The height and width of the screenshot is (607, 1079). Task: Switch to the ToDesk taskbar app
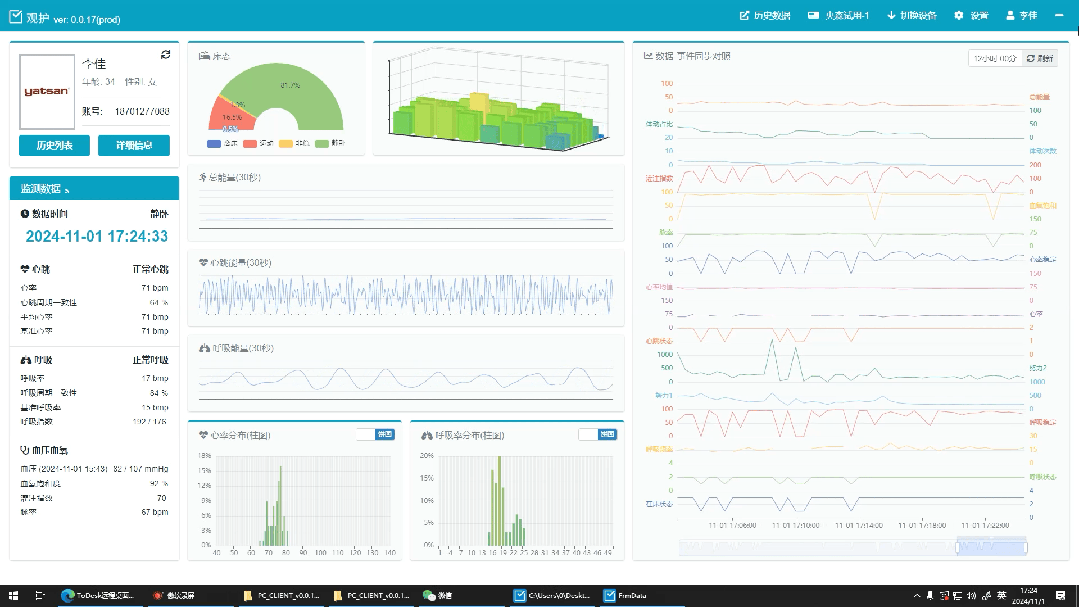(x=98, y=596)
